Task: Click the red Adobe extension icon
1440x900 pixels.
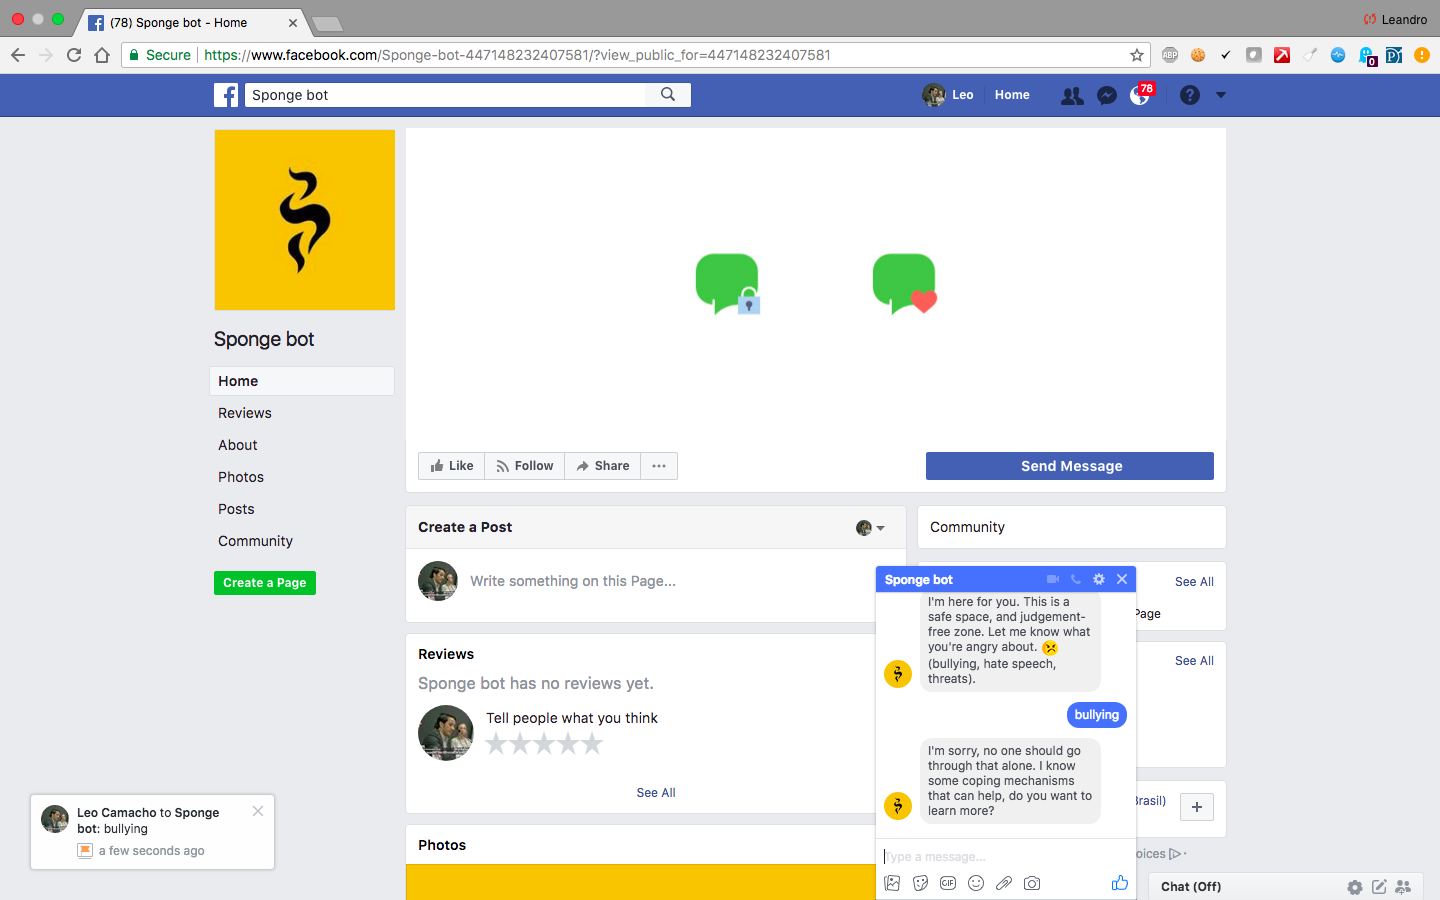Action: click(1282, 55)
